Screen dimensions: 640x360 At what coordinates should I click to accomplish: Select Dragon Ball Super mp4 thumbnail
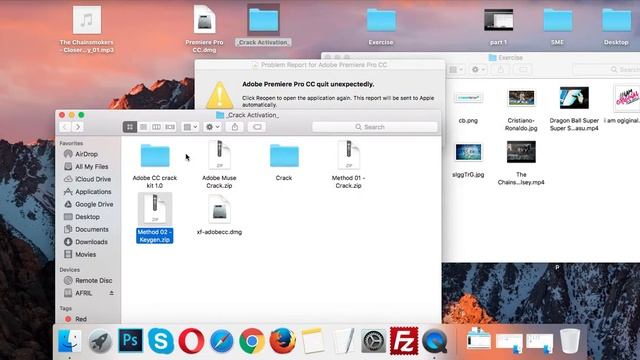(x=574, y=98)
